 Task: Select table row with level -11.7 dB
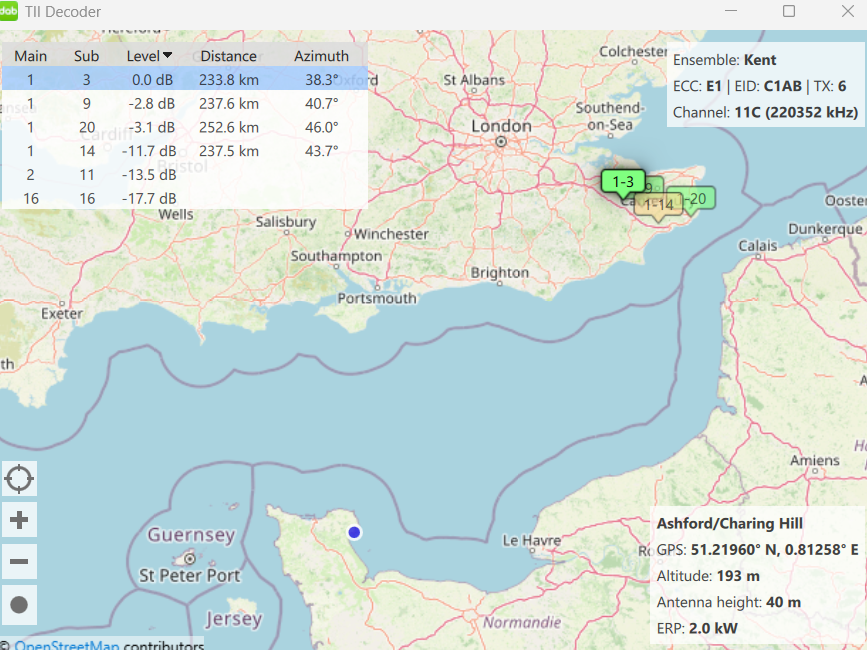coord(185,151)
